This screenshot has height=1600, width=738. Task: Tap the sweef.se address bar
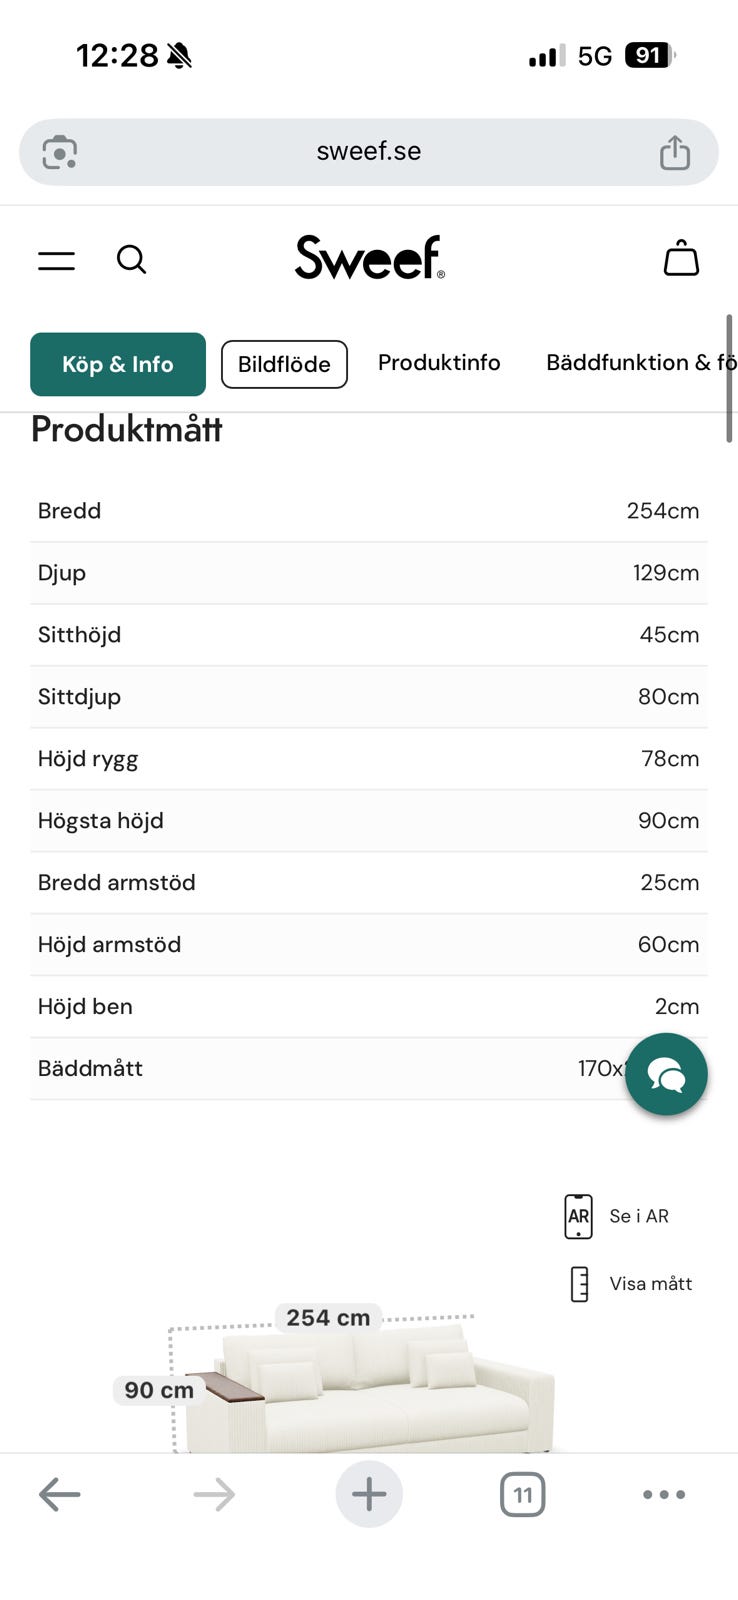click(368, 152)
